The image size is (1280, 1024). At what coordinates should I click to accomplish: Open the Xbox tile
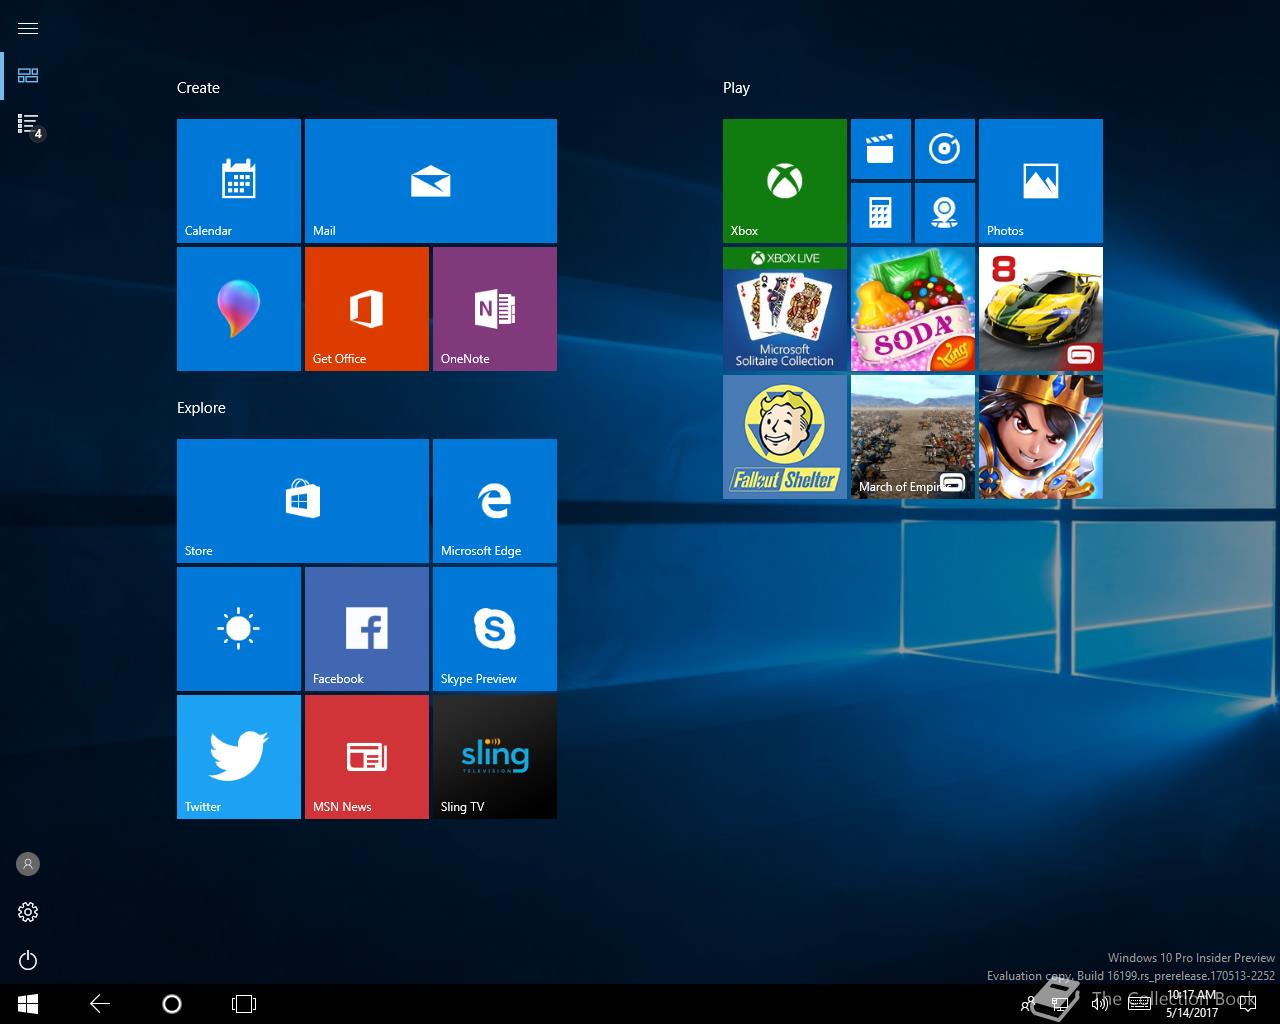[785, 181]
